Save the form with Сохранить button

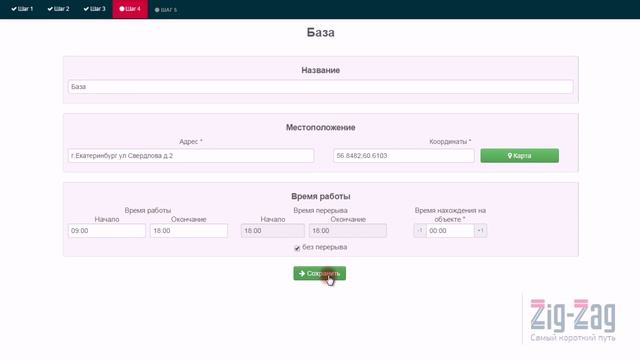(320, 273)
